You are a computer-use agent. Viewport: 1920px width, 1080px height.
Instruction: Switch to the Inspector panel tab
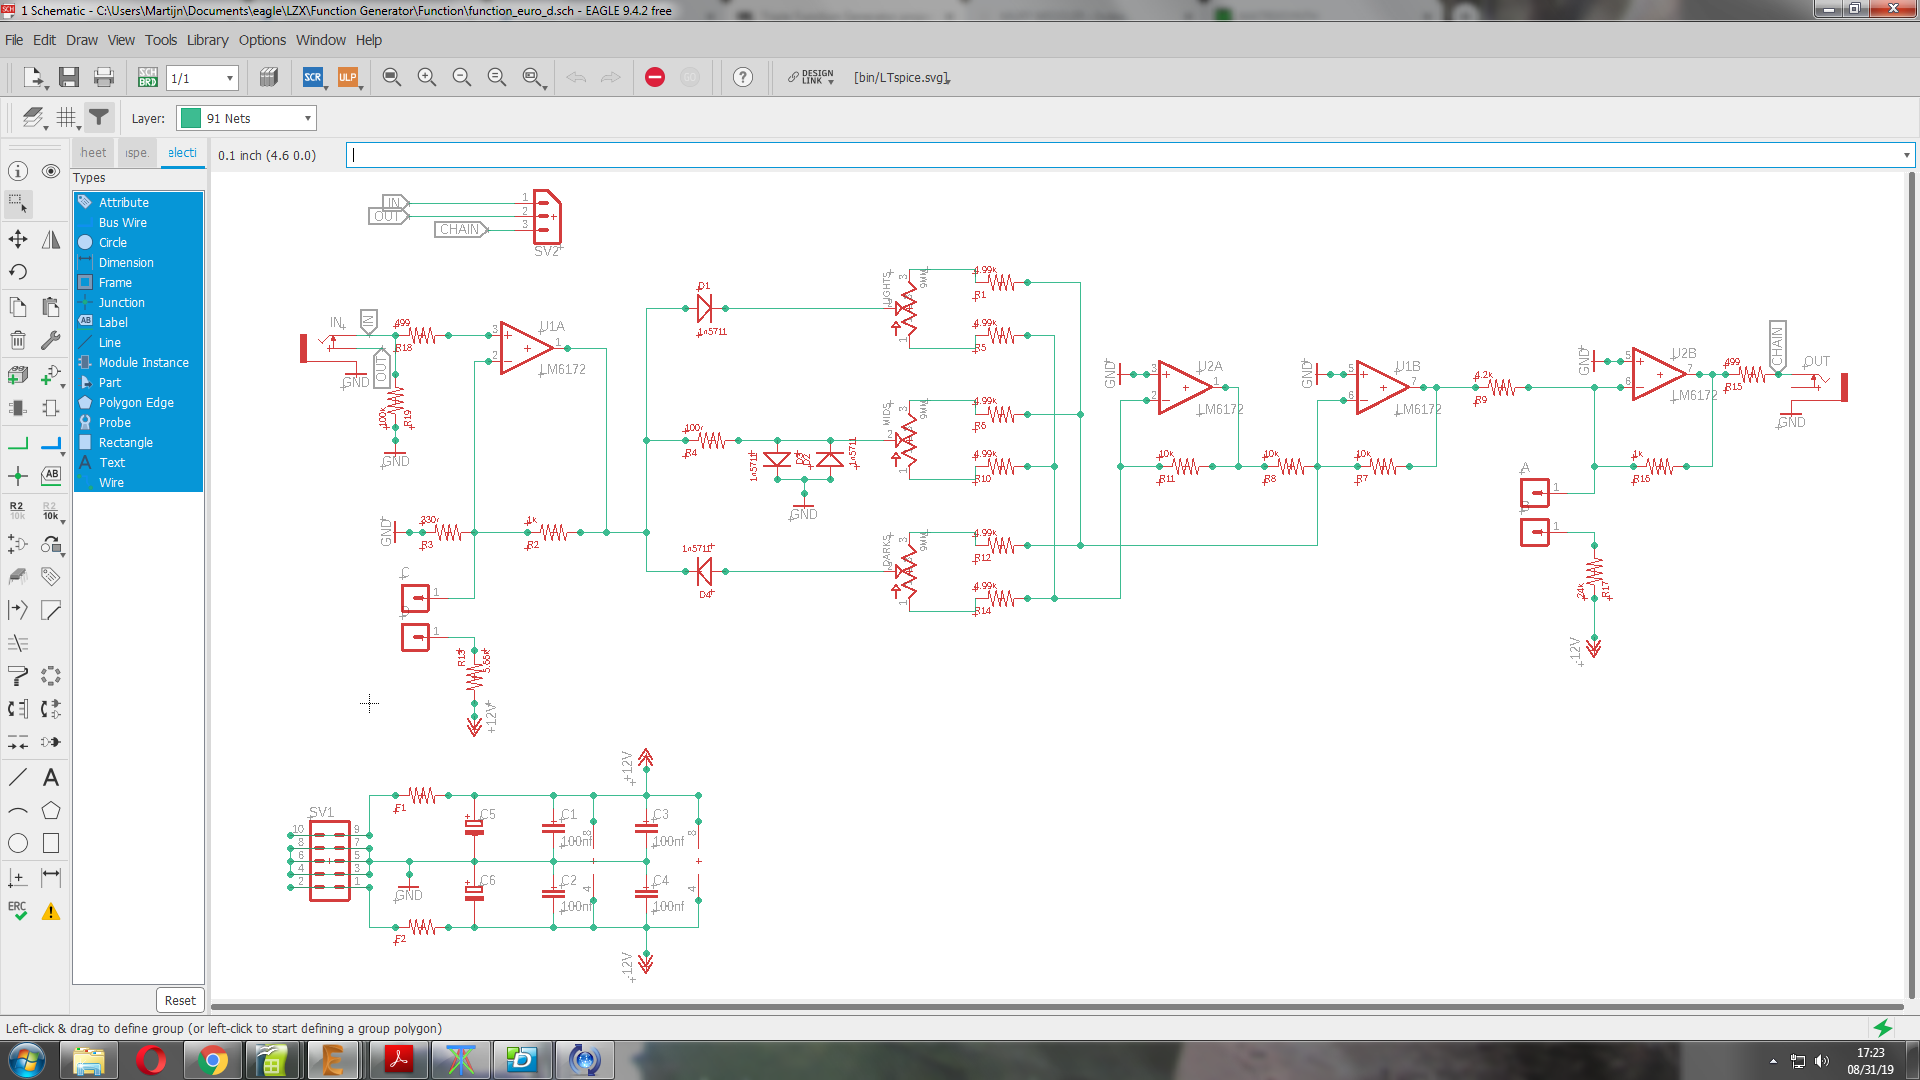click(136, 153)
